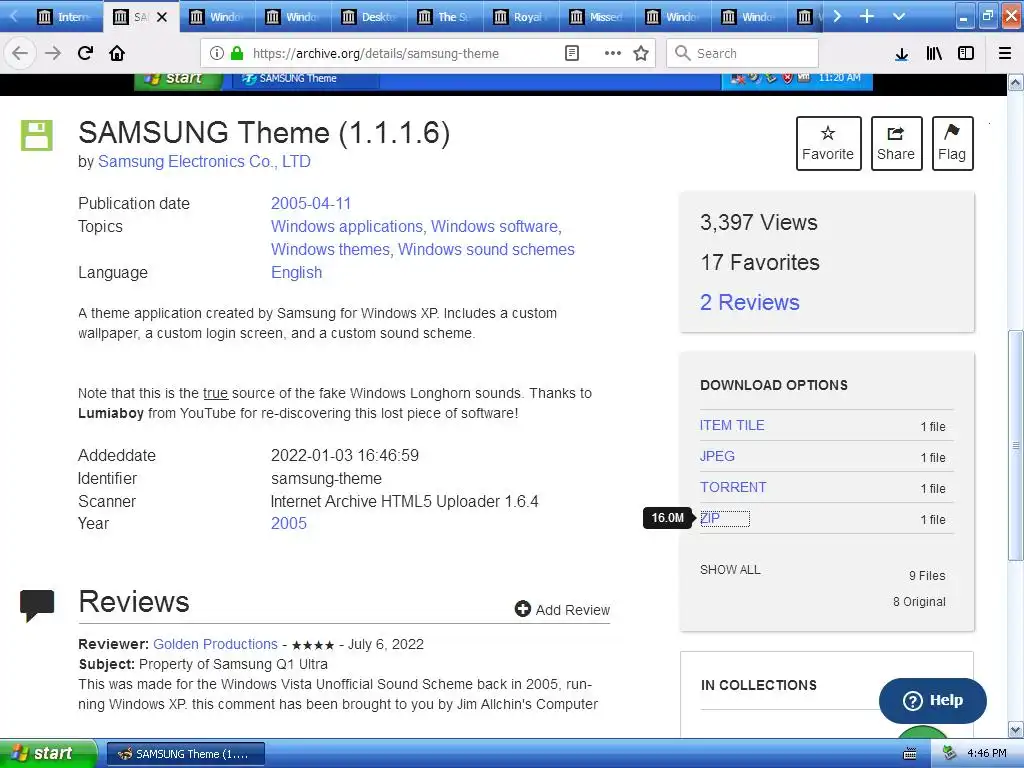Open the 2005 year link
The height and width of the screenshot is (768, 1024).
pos(289,523)
